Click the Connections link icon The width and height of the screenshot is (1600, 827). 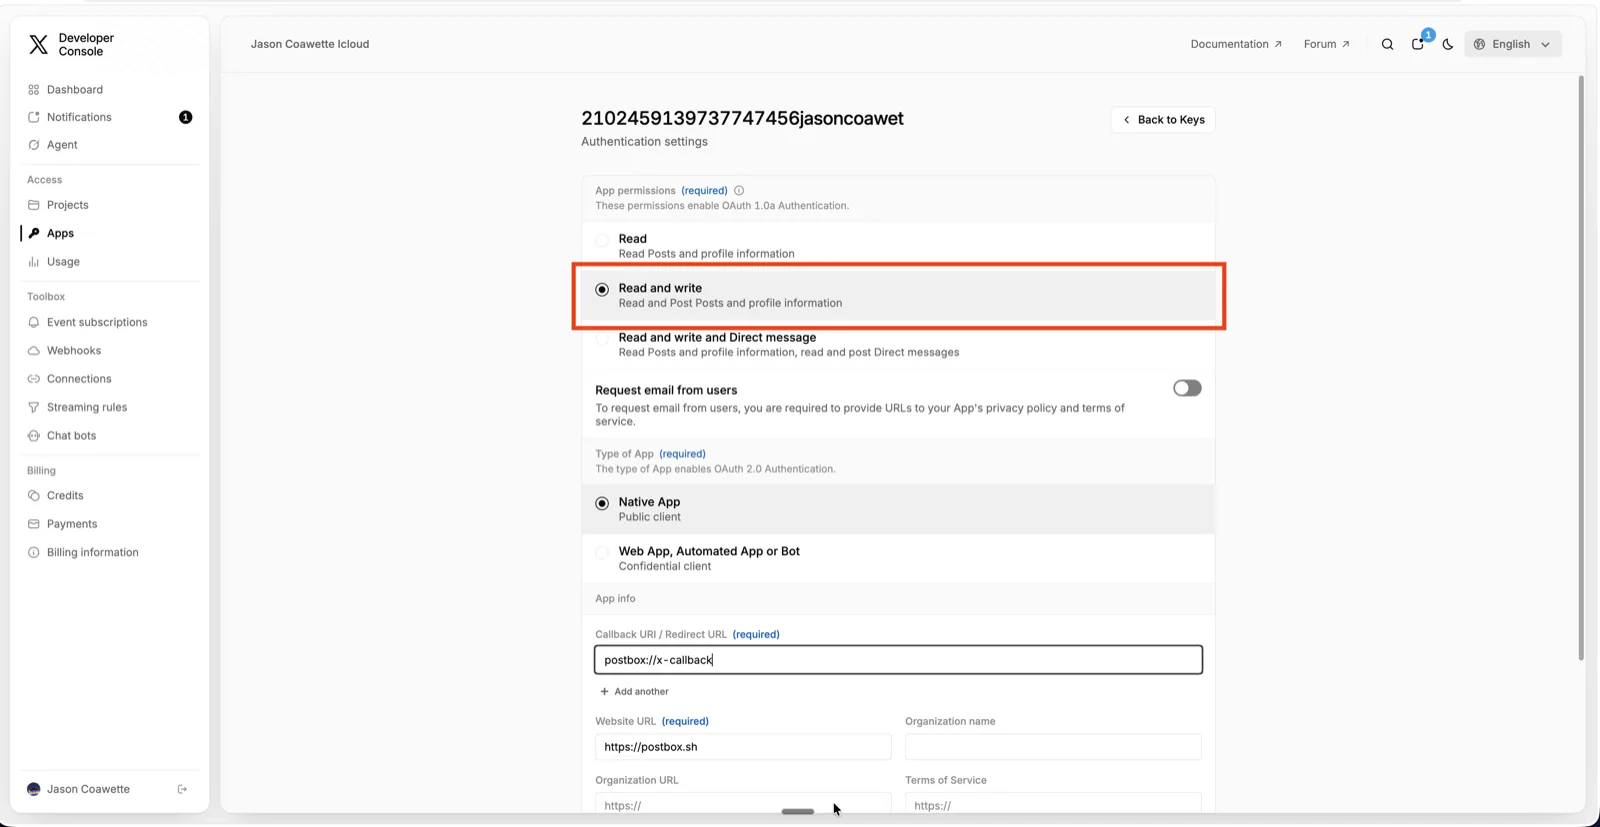(x=34, y=379)
